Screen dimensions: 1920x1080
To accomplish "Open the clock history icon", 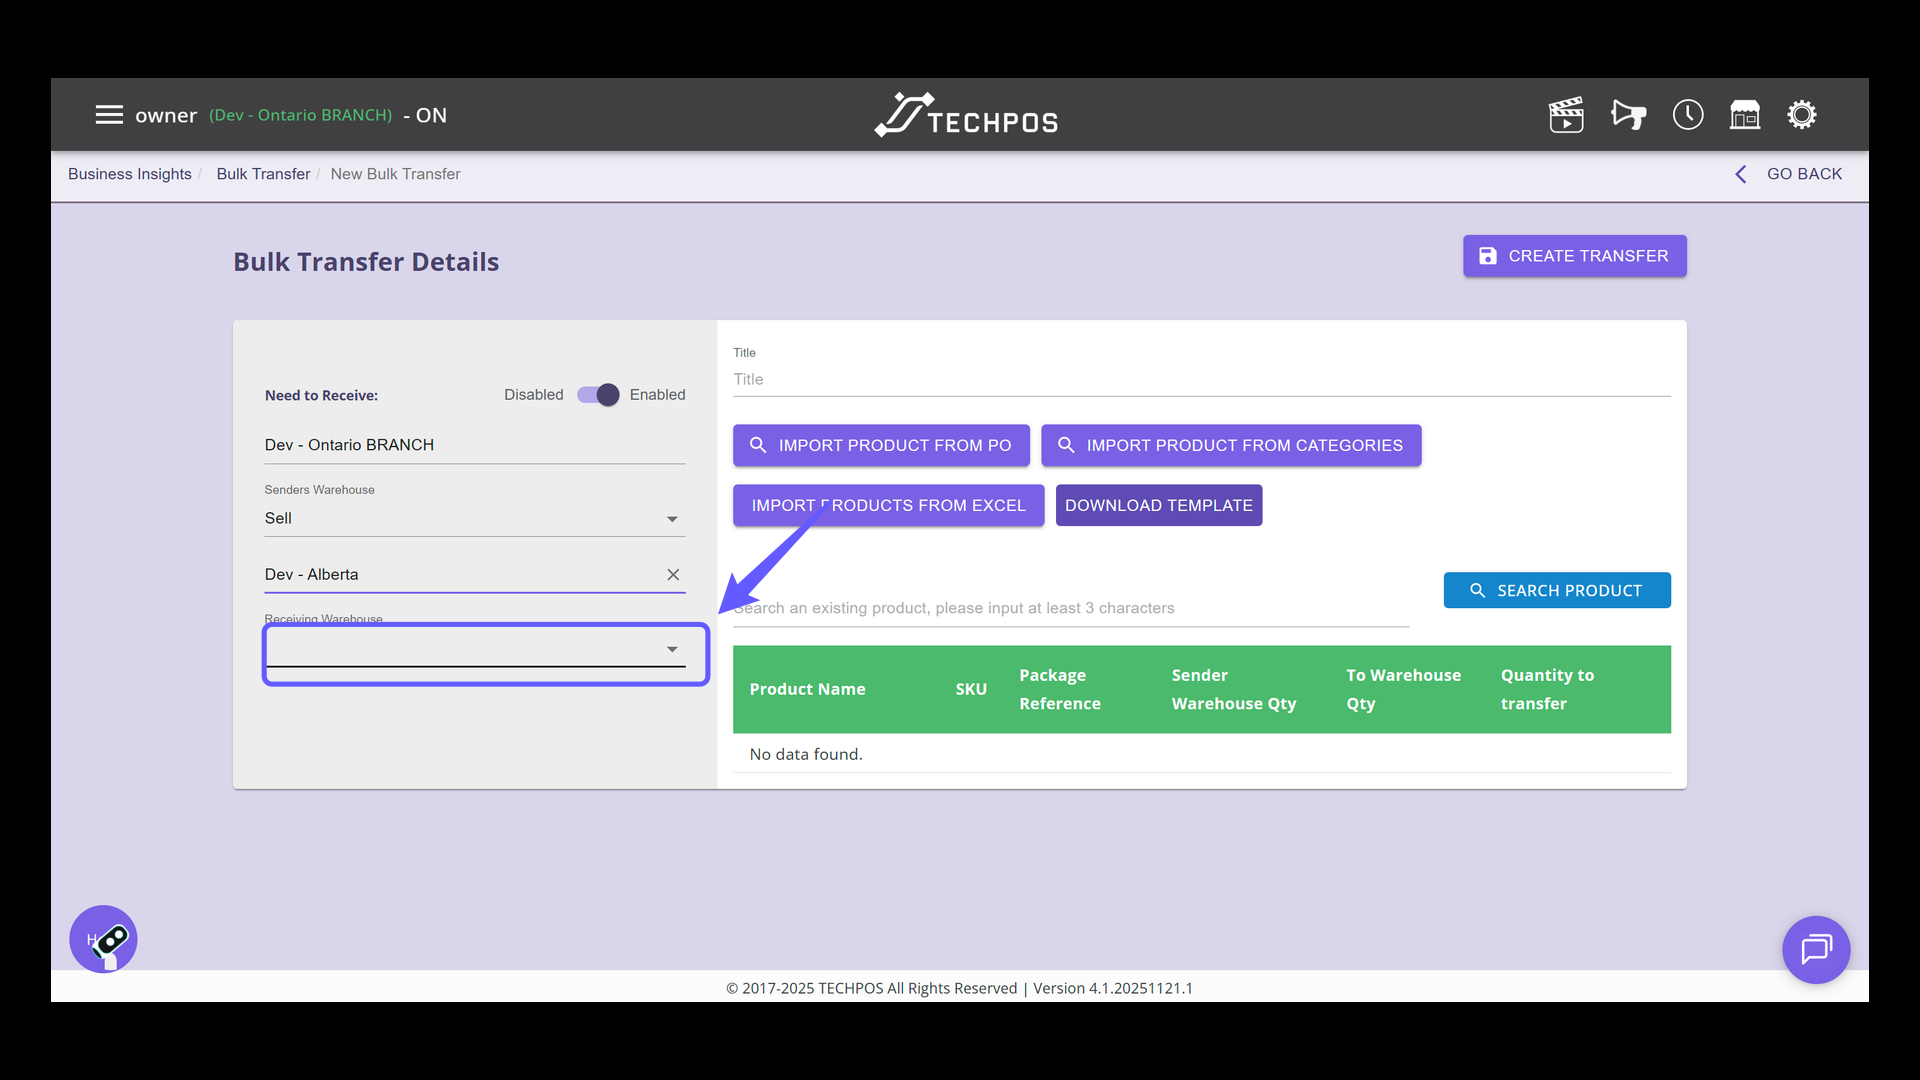I will click(1688, 115).
